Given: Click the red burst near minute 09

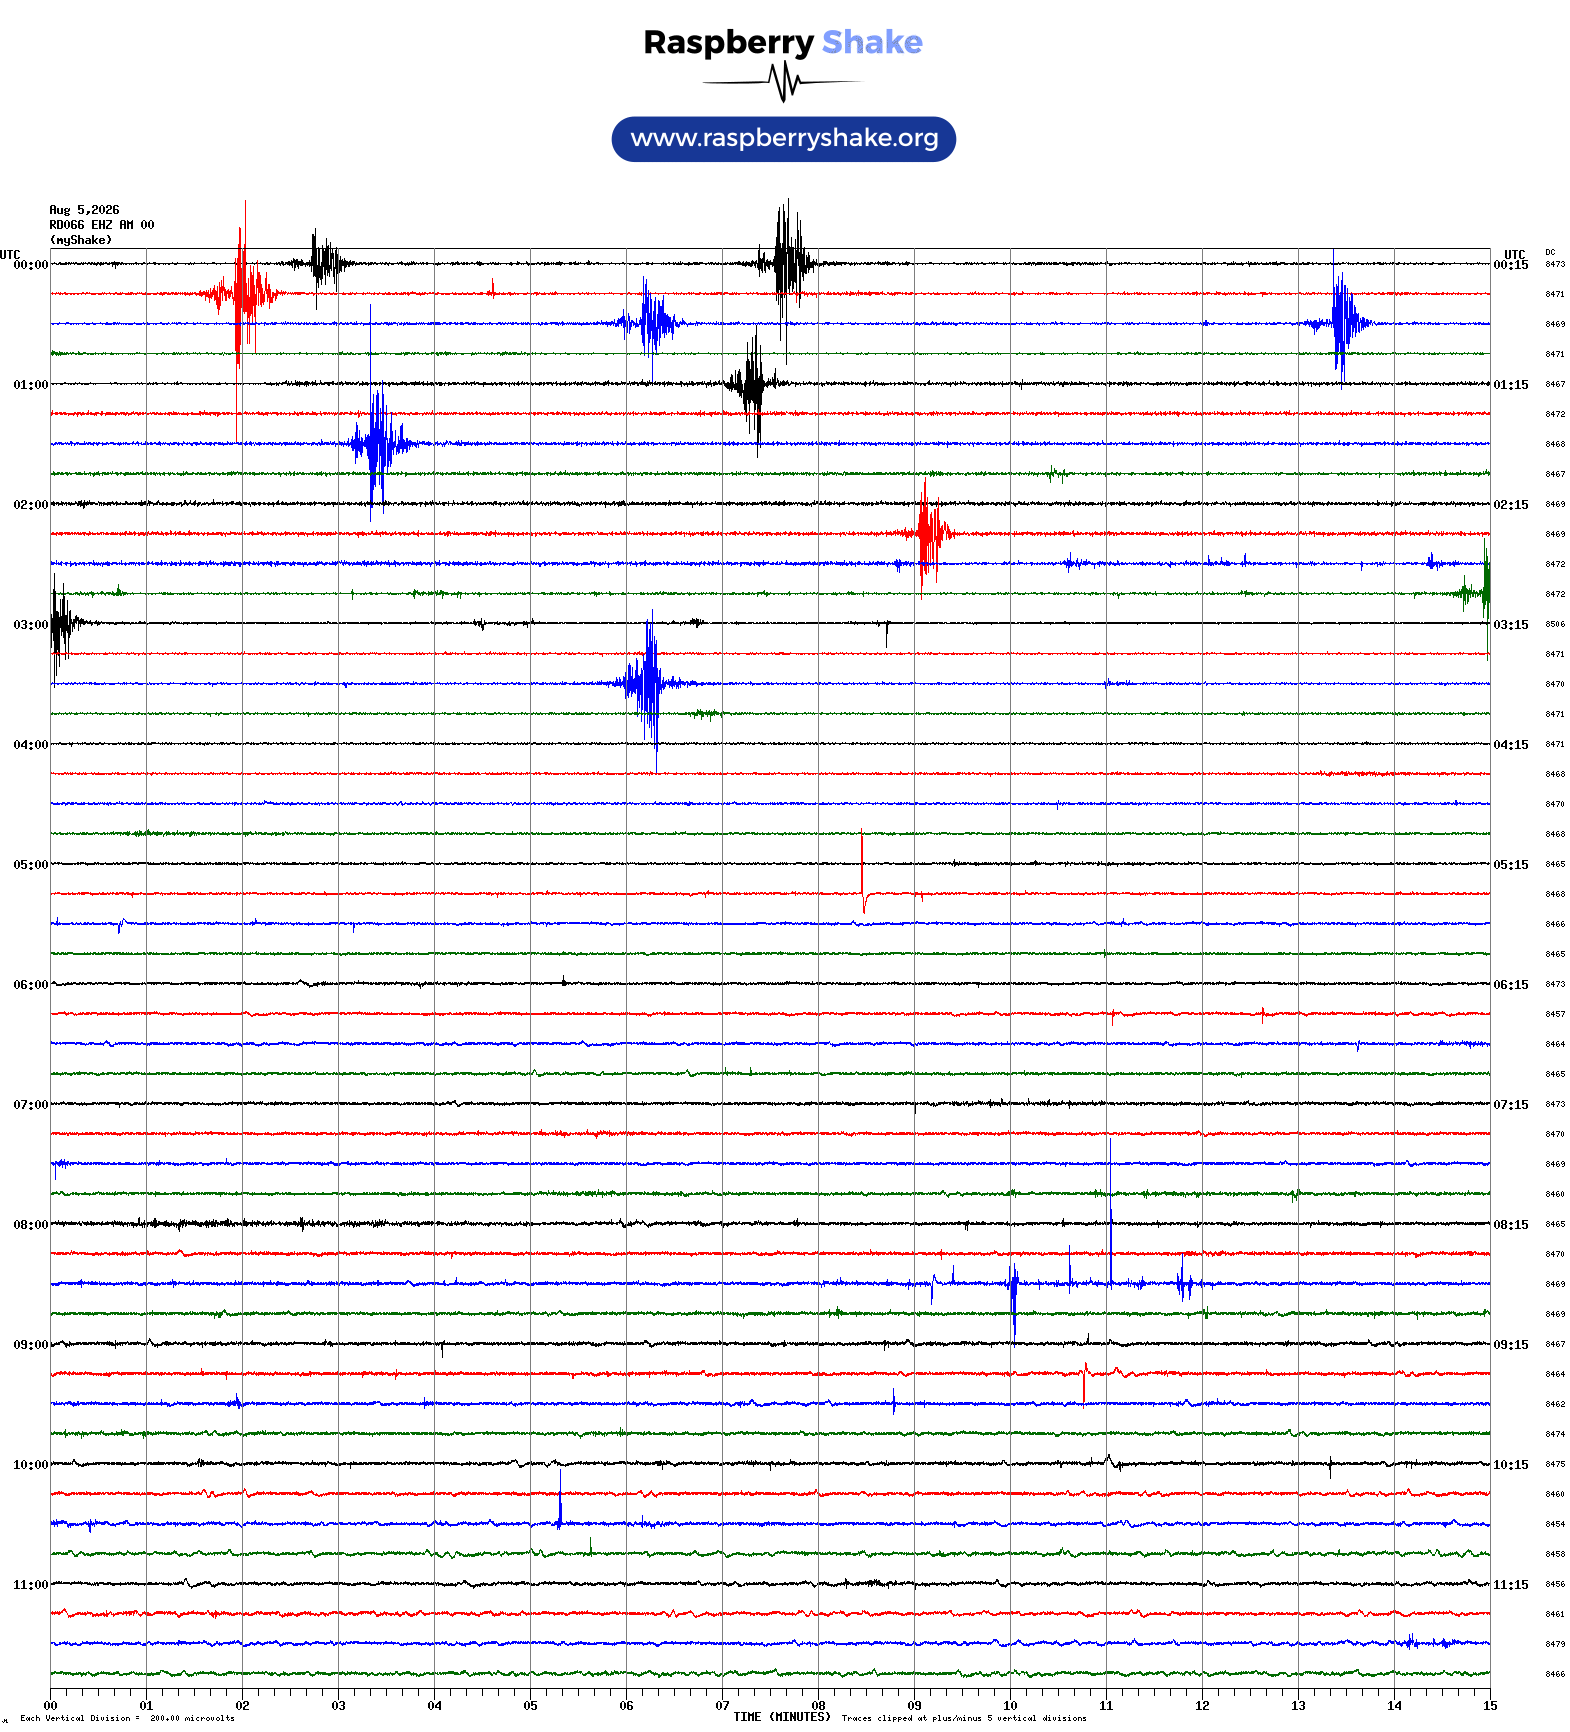Looking at the screenshot, I should 928,533.
